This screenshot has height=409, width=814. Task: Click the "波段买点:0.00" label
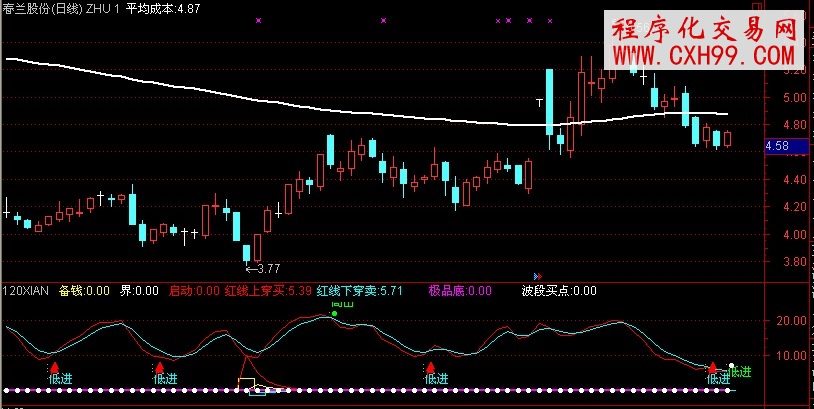(559, 291)
